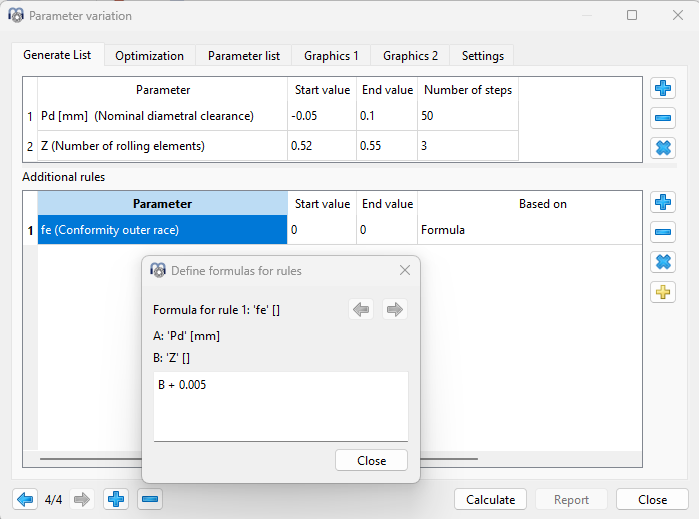Viewport: 699px width, 519px height.
Task: Clear all parameter rows with the X icon
Action: (x=662, y=148)
